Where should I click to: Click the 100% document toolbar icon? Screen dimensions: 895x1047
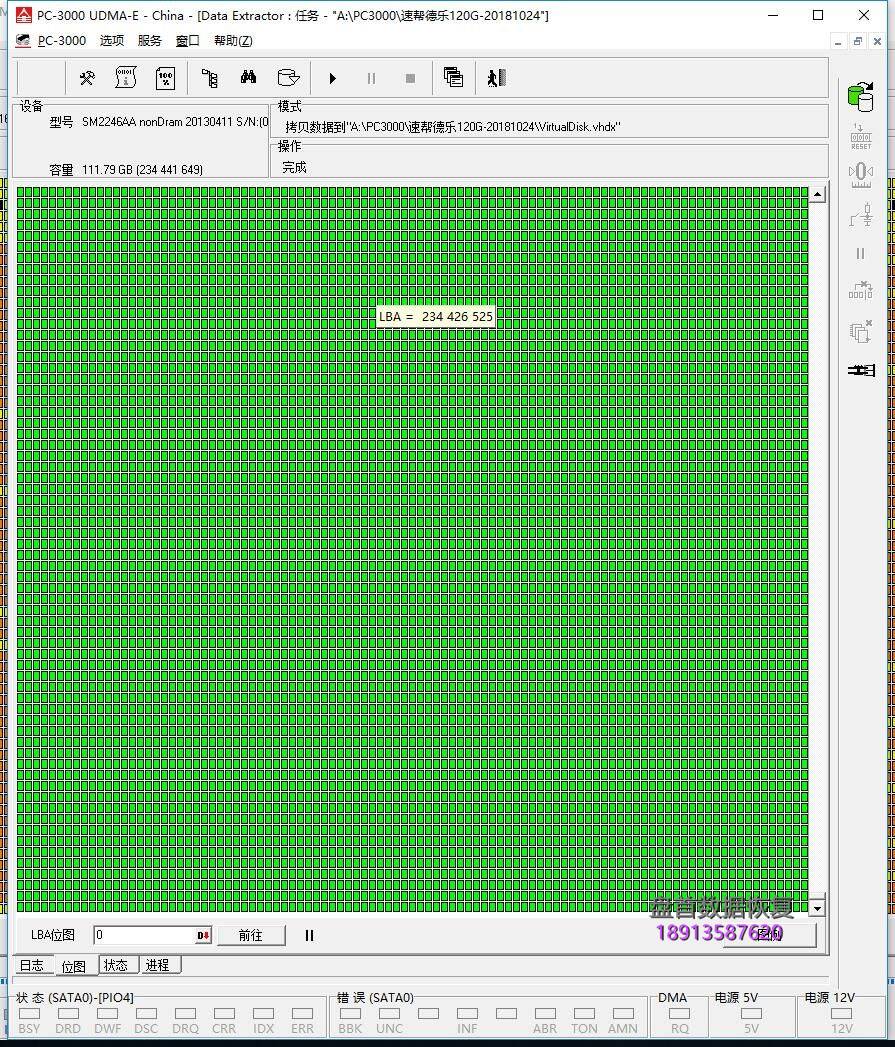coord(165,78)
